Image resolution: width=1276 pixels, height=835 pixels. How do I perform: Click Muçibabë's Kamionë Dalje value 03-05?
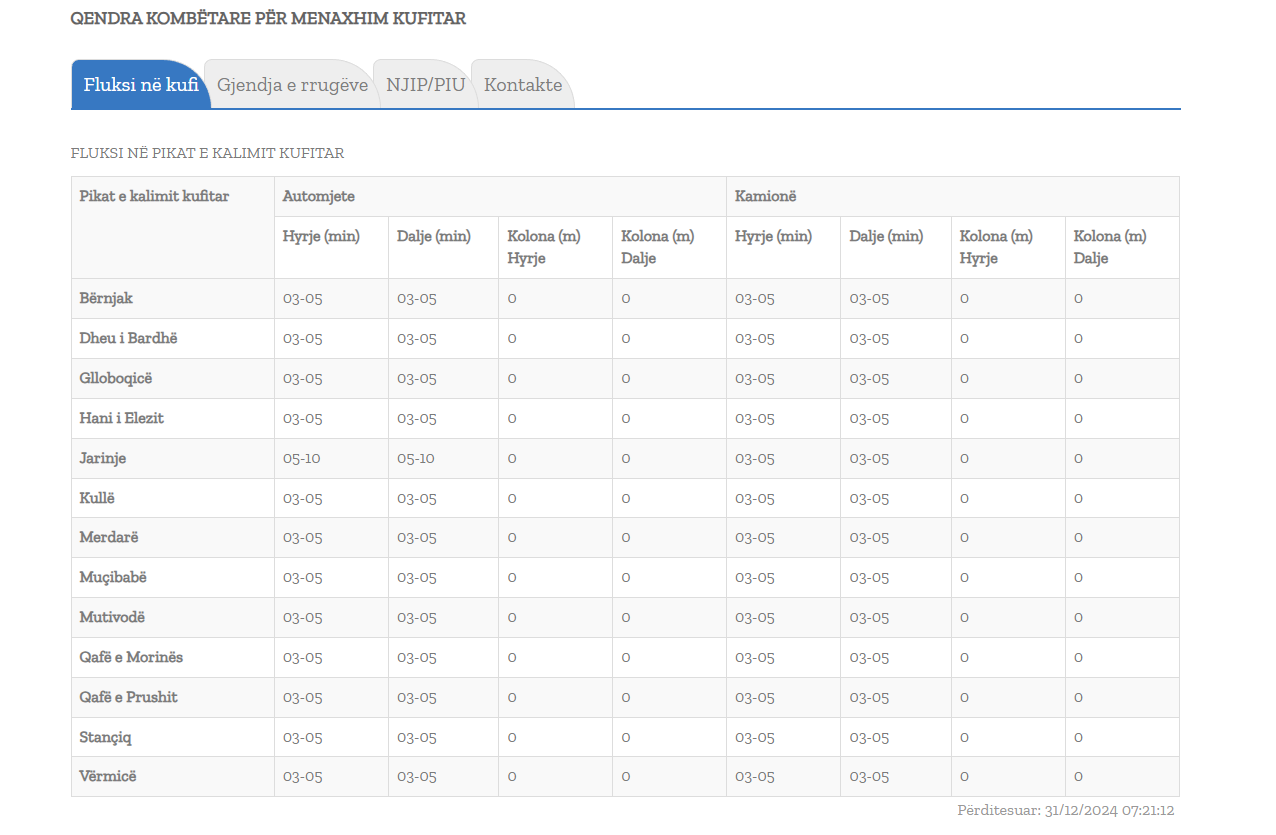tap(870, 577)
